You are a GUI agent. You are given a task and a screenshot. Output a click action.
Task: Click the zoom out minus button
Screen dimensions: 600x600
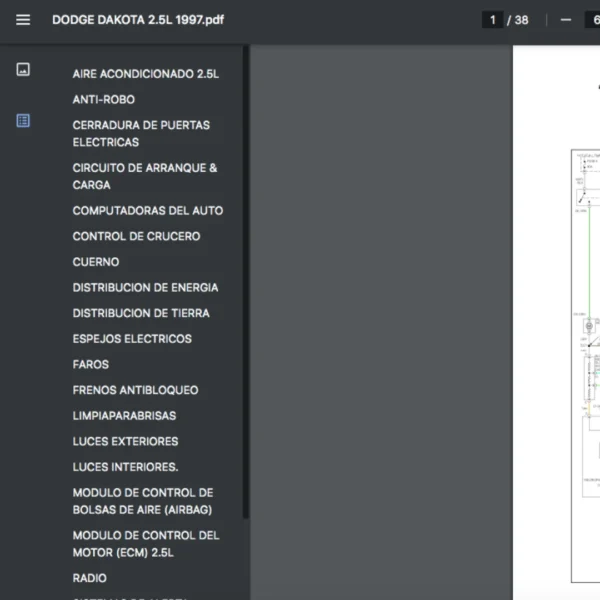click(x=566, y=20)
